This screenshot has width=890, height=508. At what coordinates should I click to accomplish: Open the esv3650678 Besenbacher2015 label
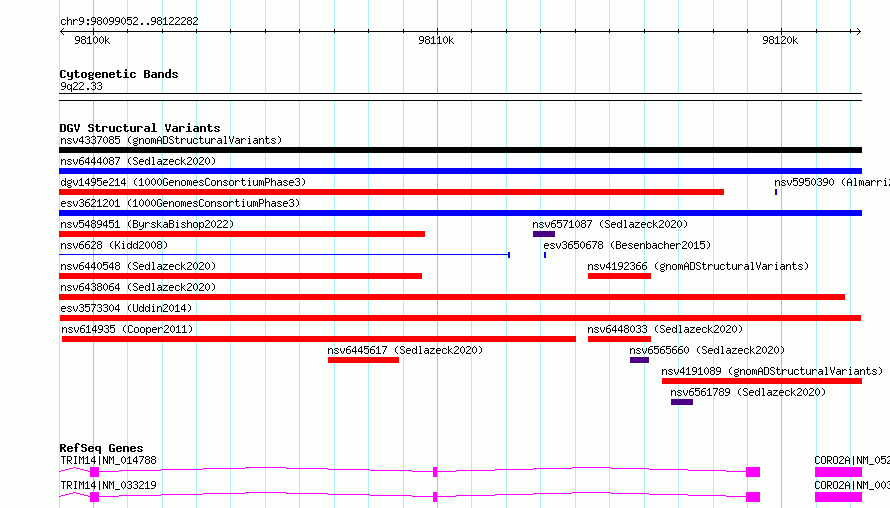tap(627, 245)
